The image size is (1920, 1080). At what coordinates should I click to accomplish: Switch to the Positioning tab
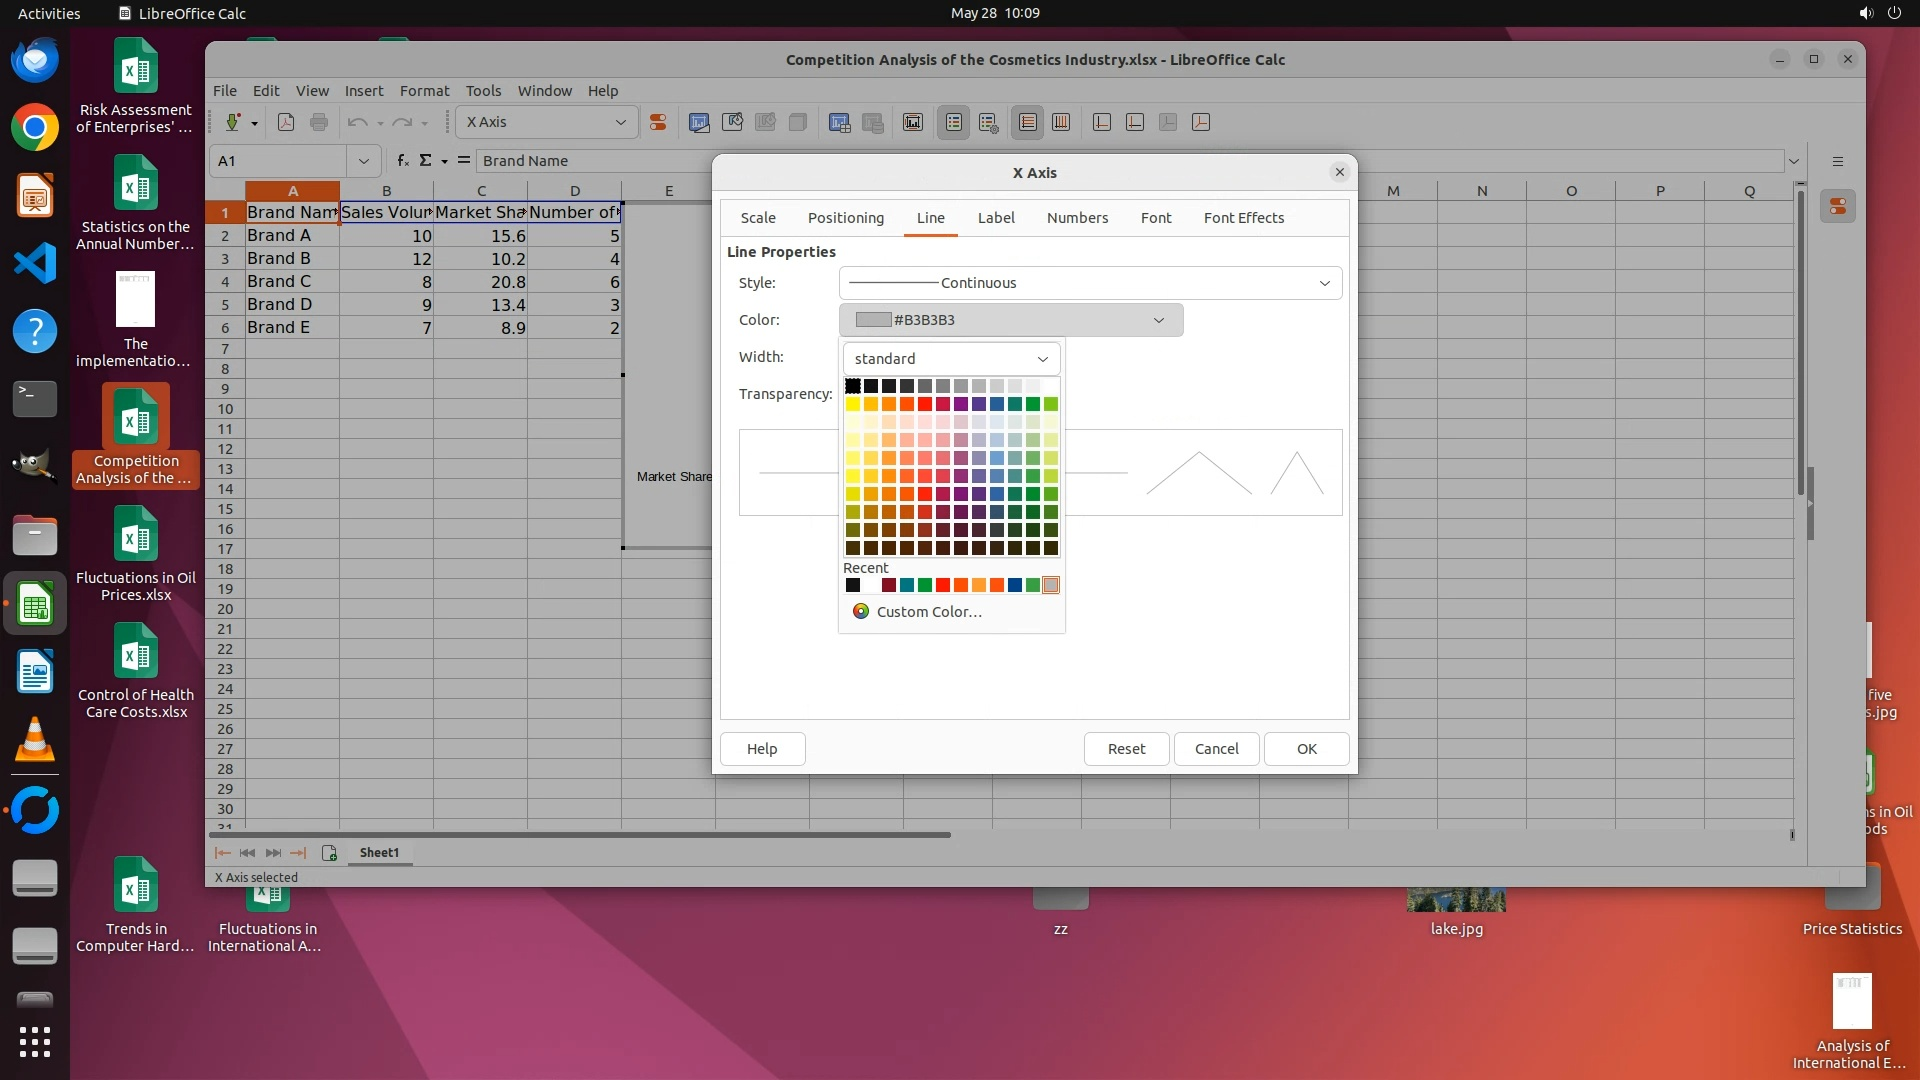click(x=845, y=218)
